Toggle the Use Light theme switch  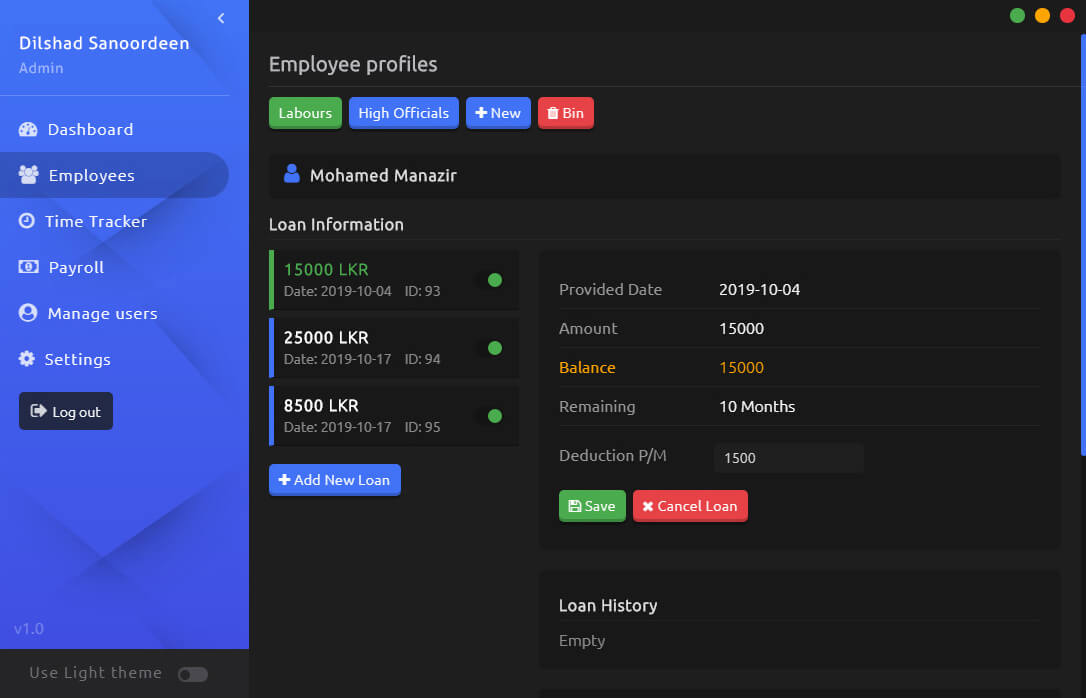[192, 674]
